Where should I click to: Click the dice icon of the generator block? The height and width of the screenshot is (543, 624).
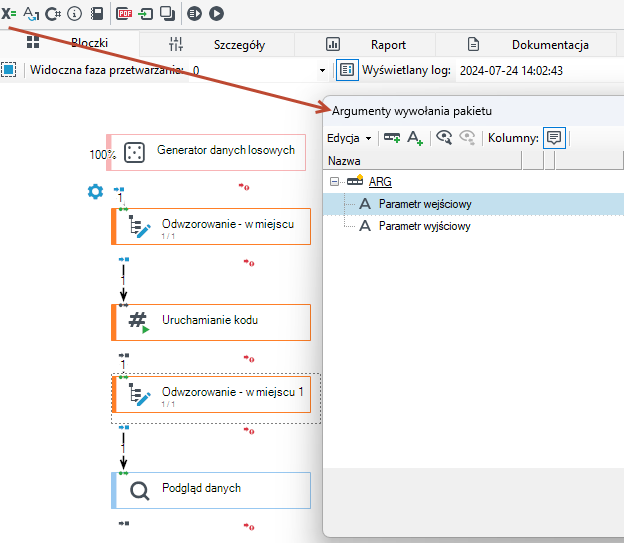[x=134, y=153]
